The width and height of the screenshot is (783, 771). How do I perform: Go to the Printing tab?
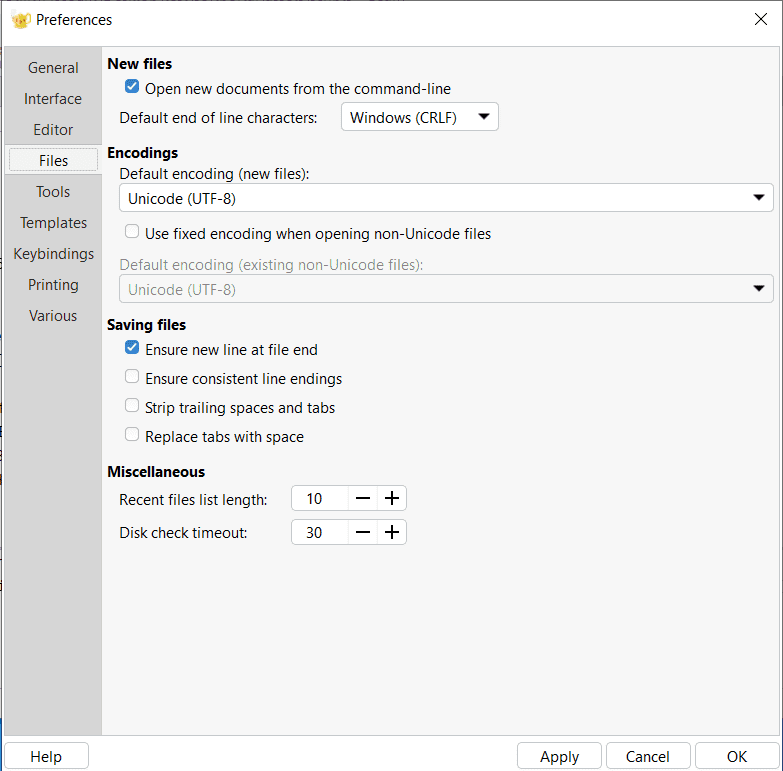click(x=53, y=285)
